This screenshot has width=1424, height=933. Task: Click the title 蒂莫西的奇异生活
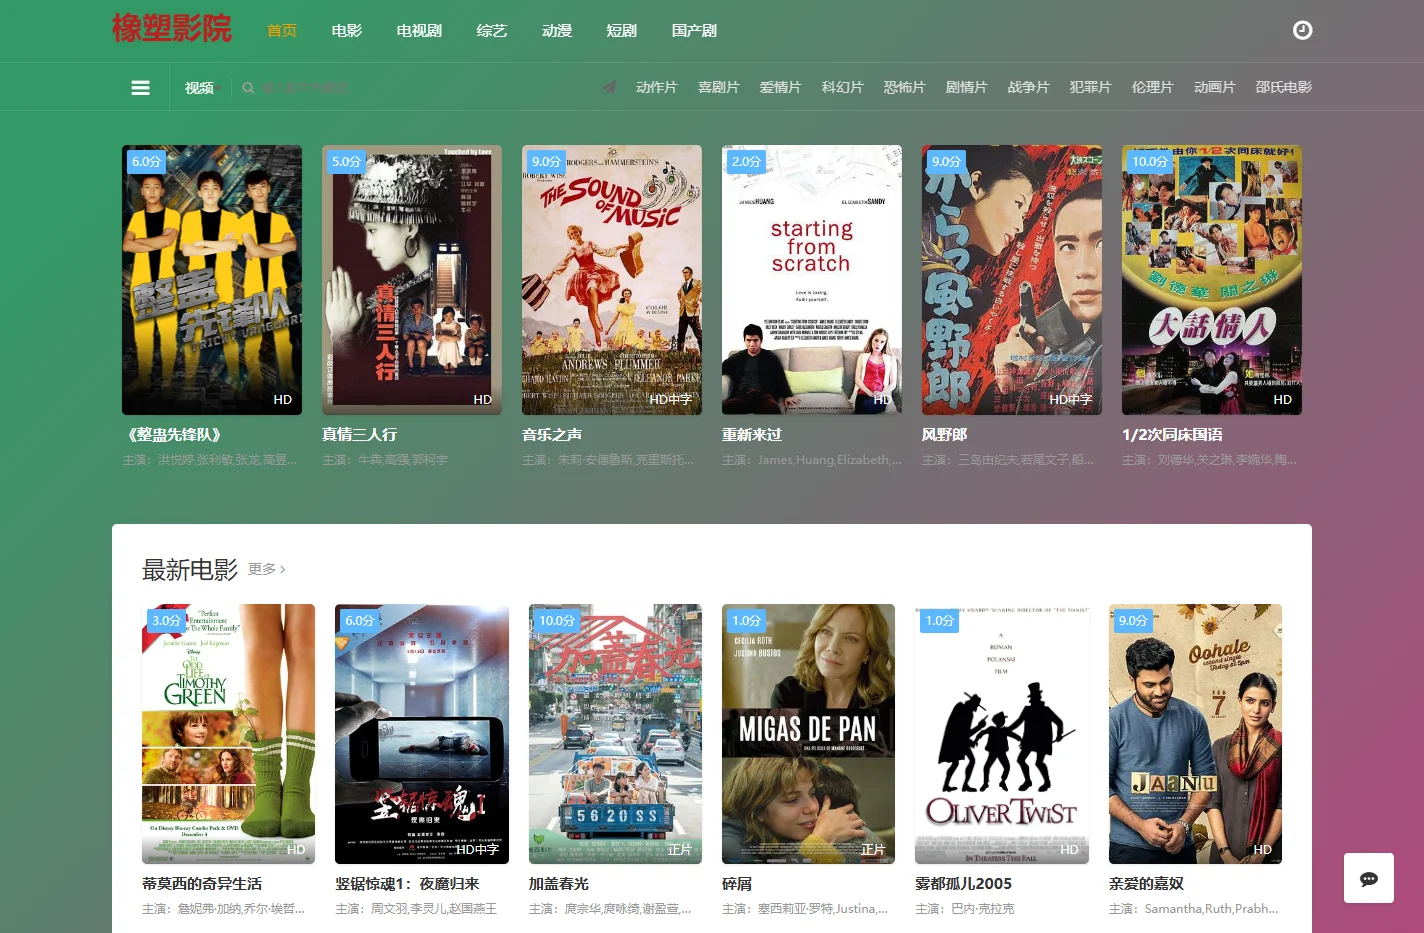[202, 884]
